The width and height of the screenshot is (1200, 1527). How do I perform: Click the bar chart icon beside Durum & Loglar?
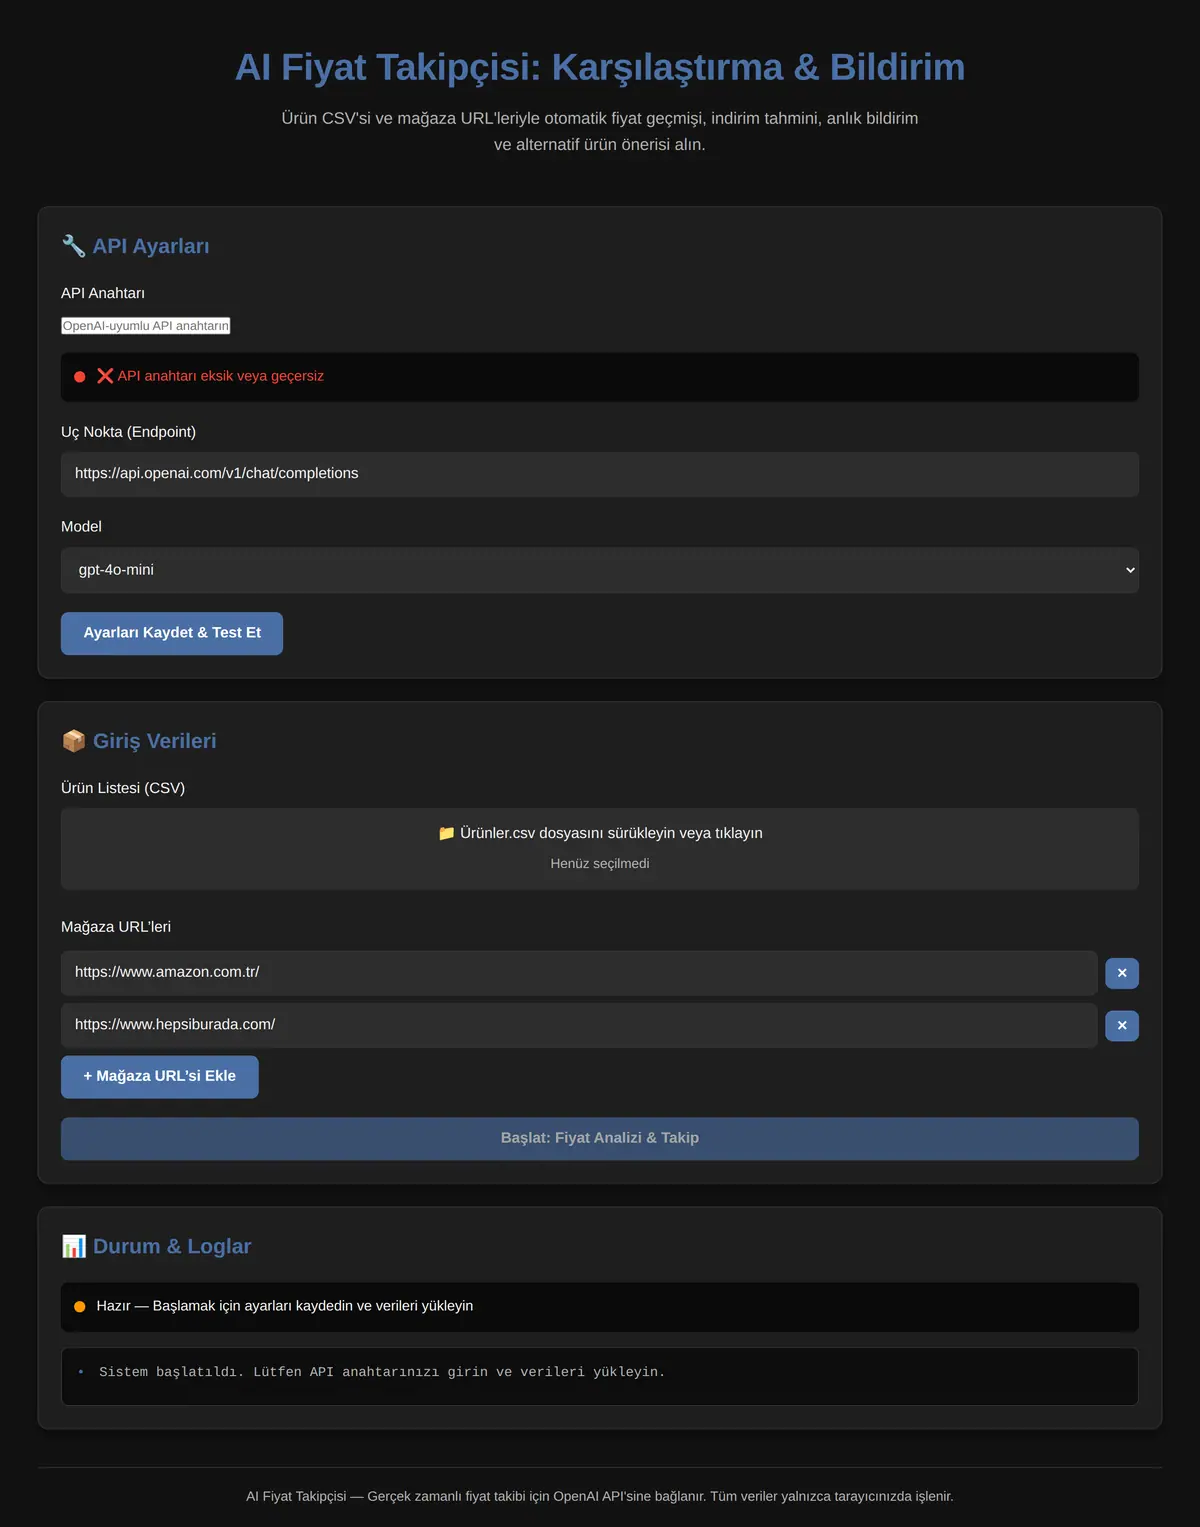click(73, 1246)
